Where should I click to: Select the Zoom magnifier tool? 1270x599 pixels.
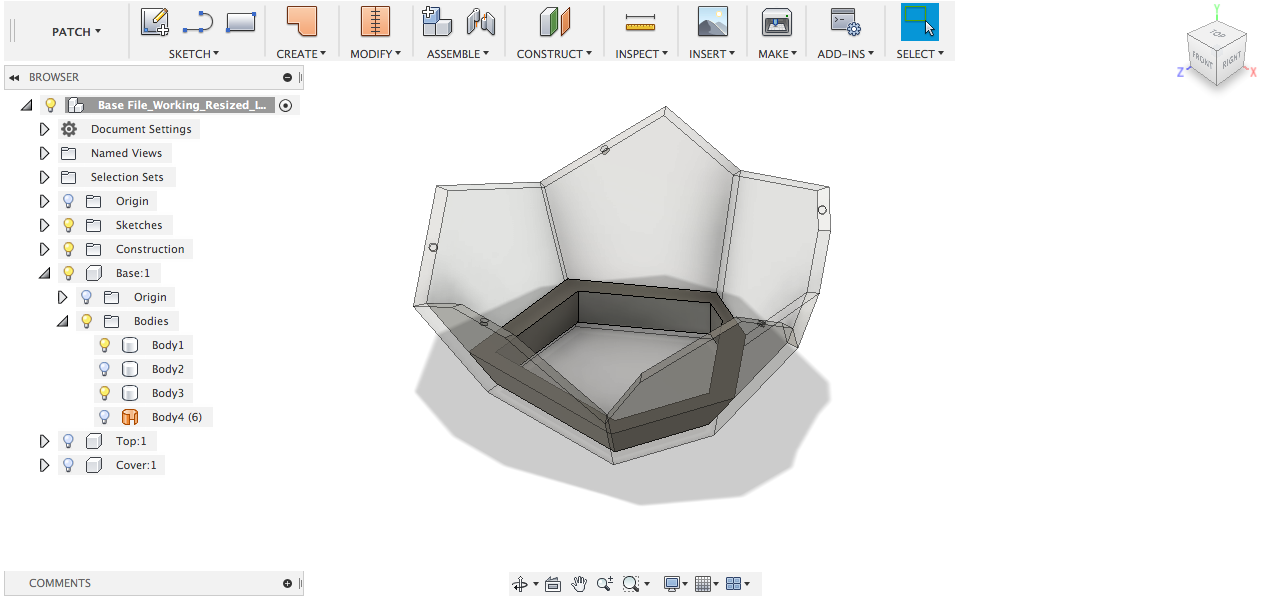click(x=605, y=584)
